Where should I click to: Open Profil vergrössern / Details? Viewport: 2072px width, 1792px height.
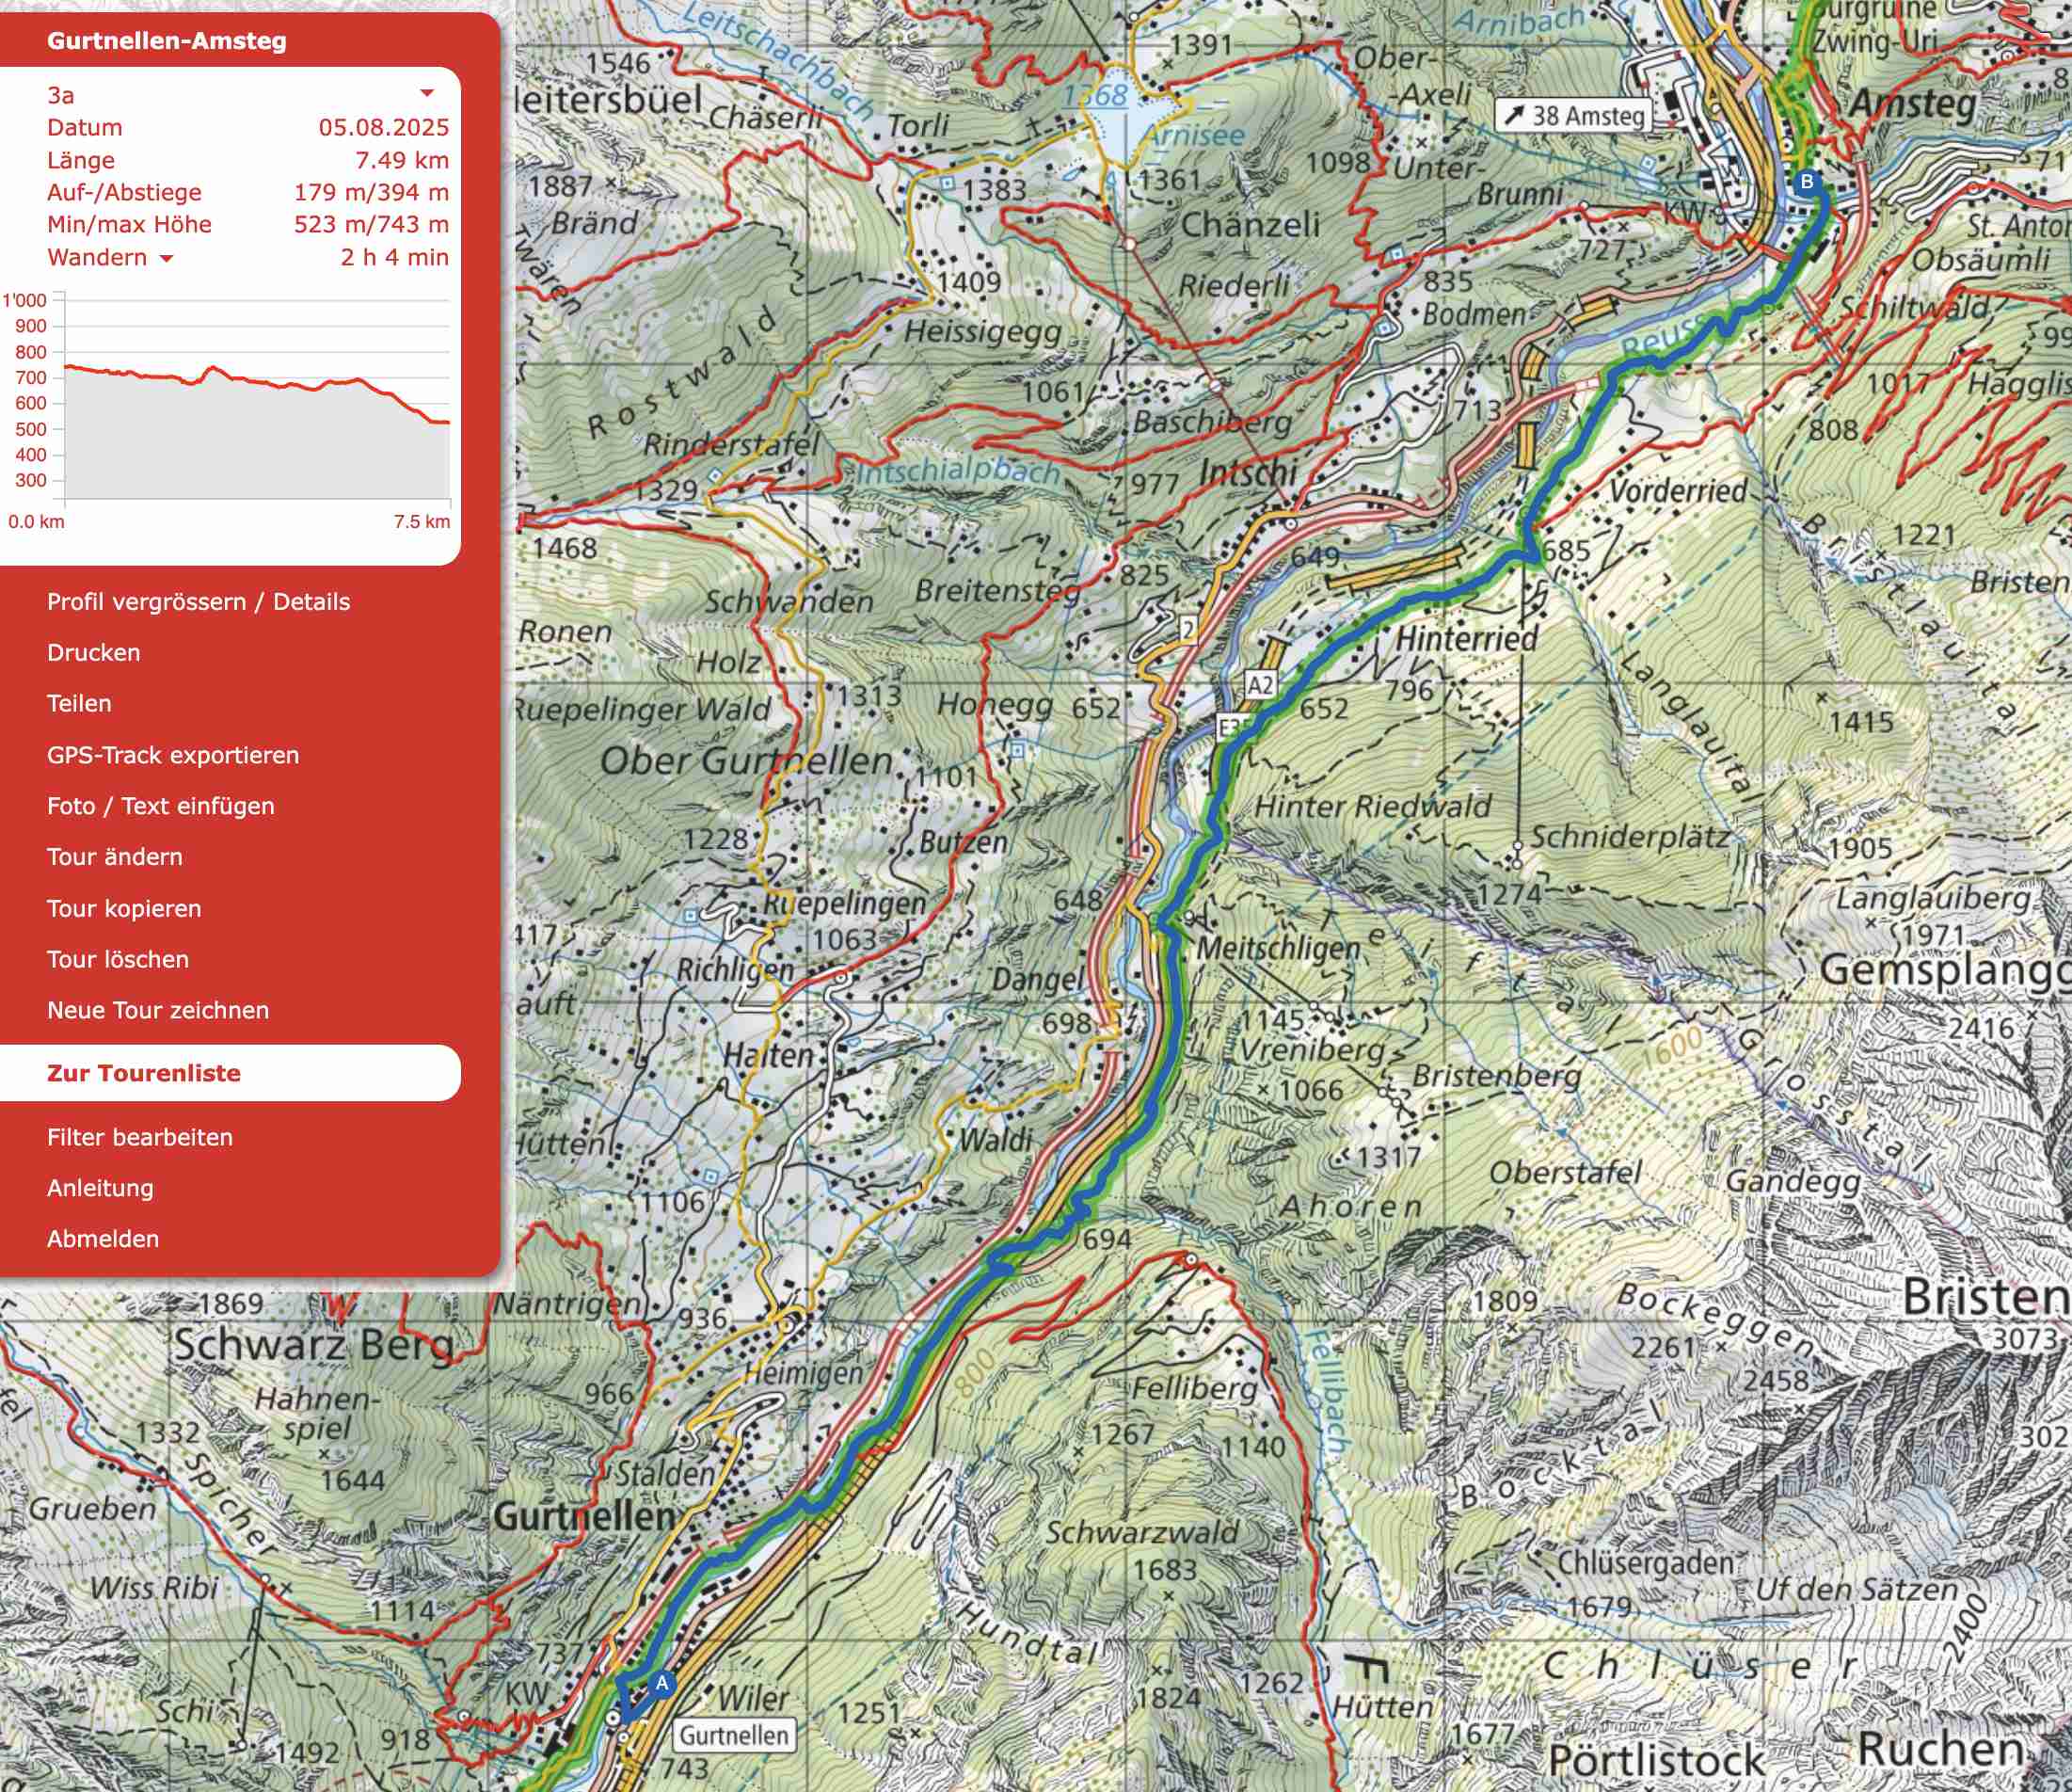(198, 602)
